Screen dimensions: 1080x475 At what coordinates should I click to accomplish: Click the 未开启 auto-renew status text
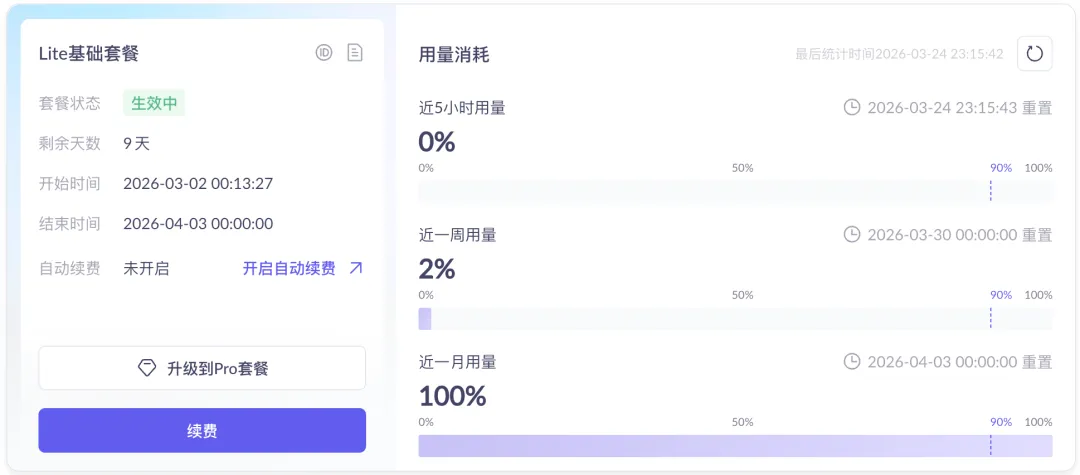tap(146, 268)
